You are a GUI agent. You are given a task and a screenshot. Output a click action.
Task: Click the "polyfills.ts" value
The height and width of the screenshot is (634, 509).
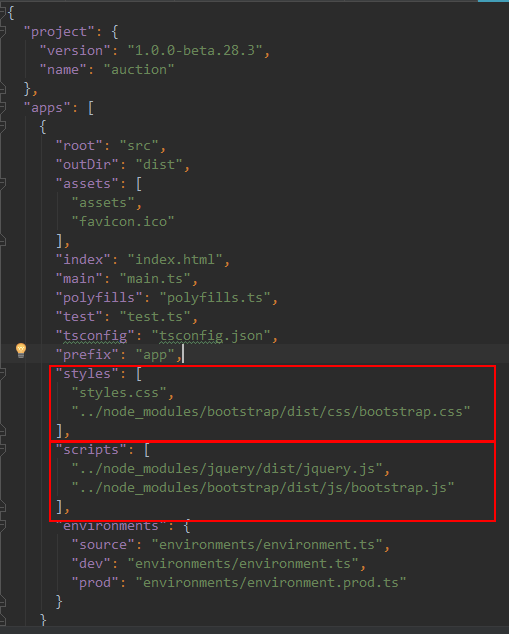coord(215,298)
